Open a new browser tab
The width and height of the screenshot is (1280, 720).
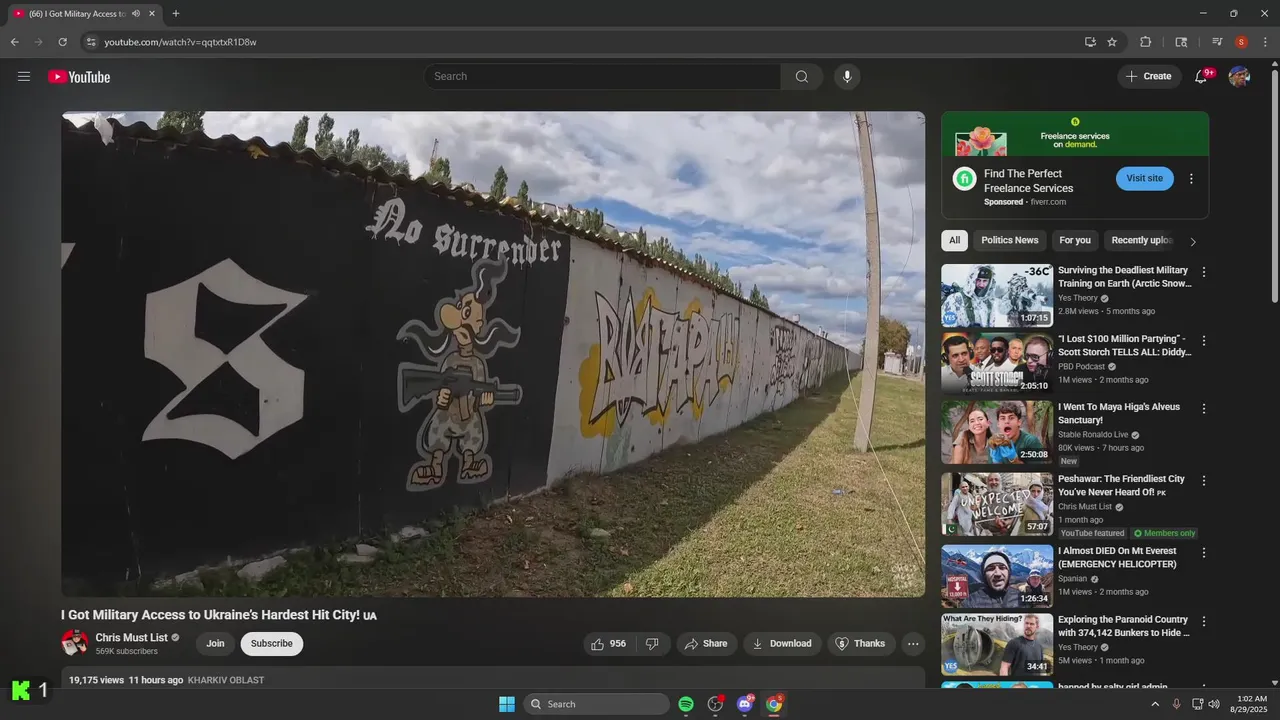pos(176,14)
